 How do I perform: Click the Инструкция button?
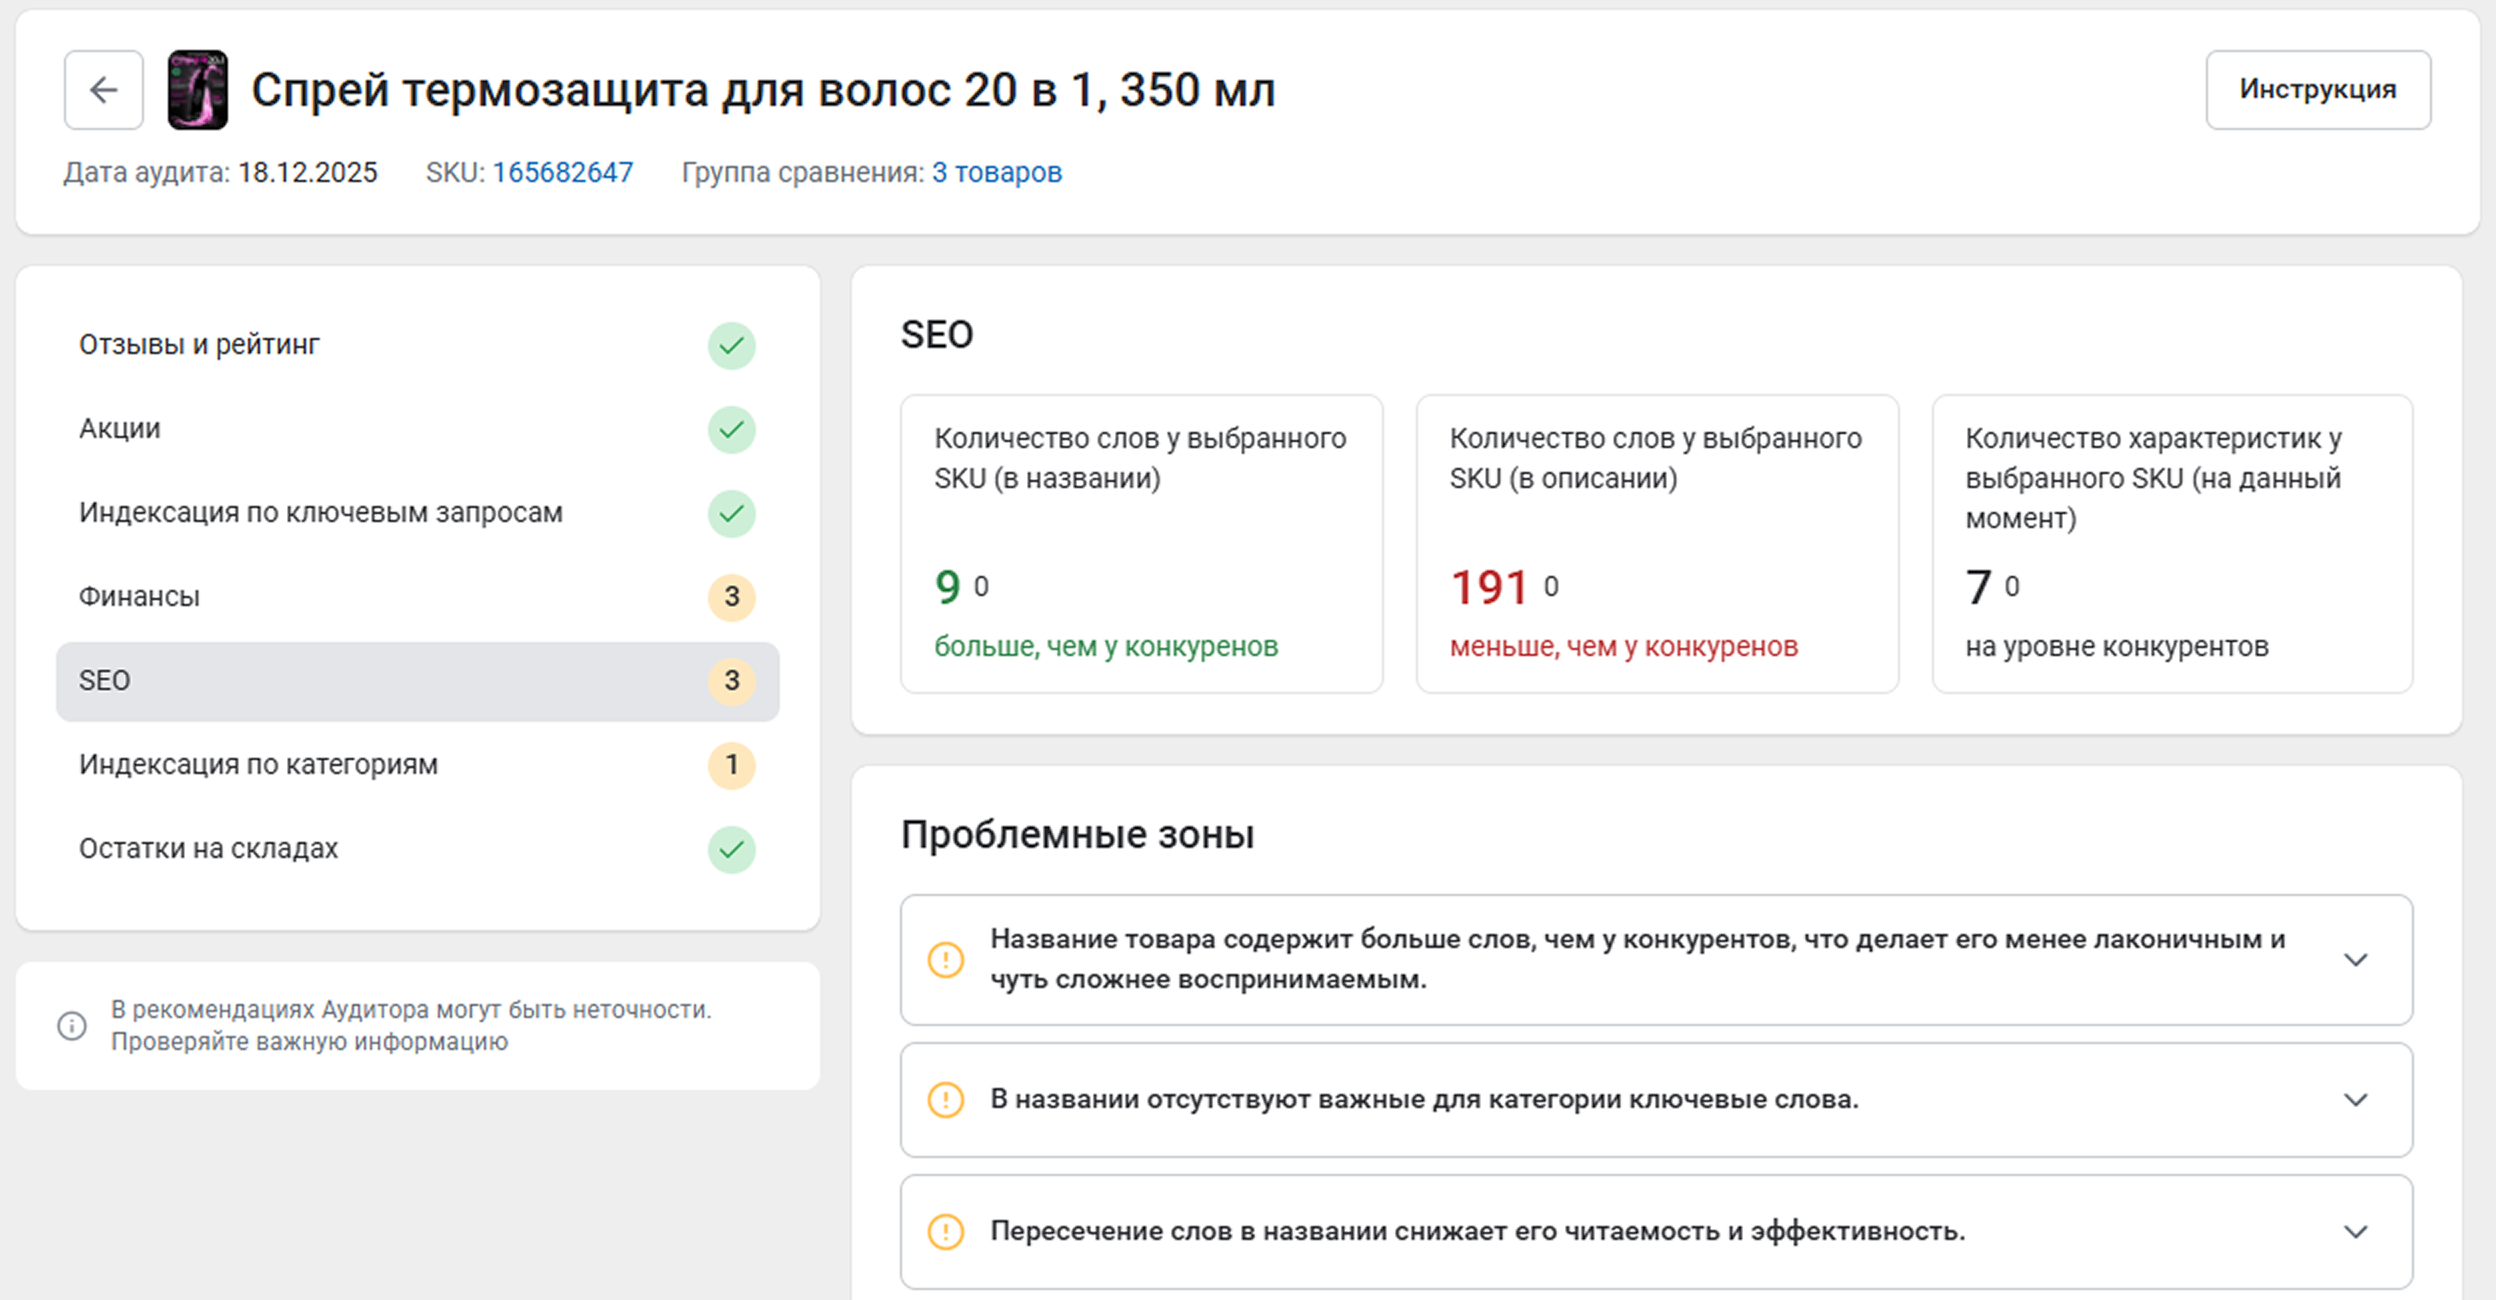(x=2317, y=90)
